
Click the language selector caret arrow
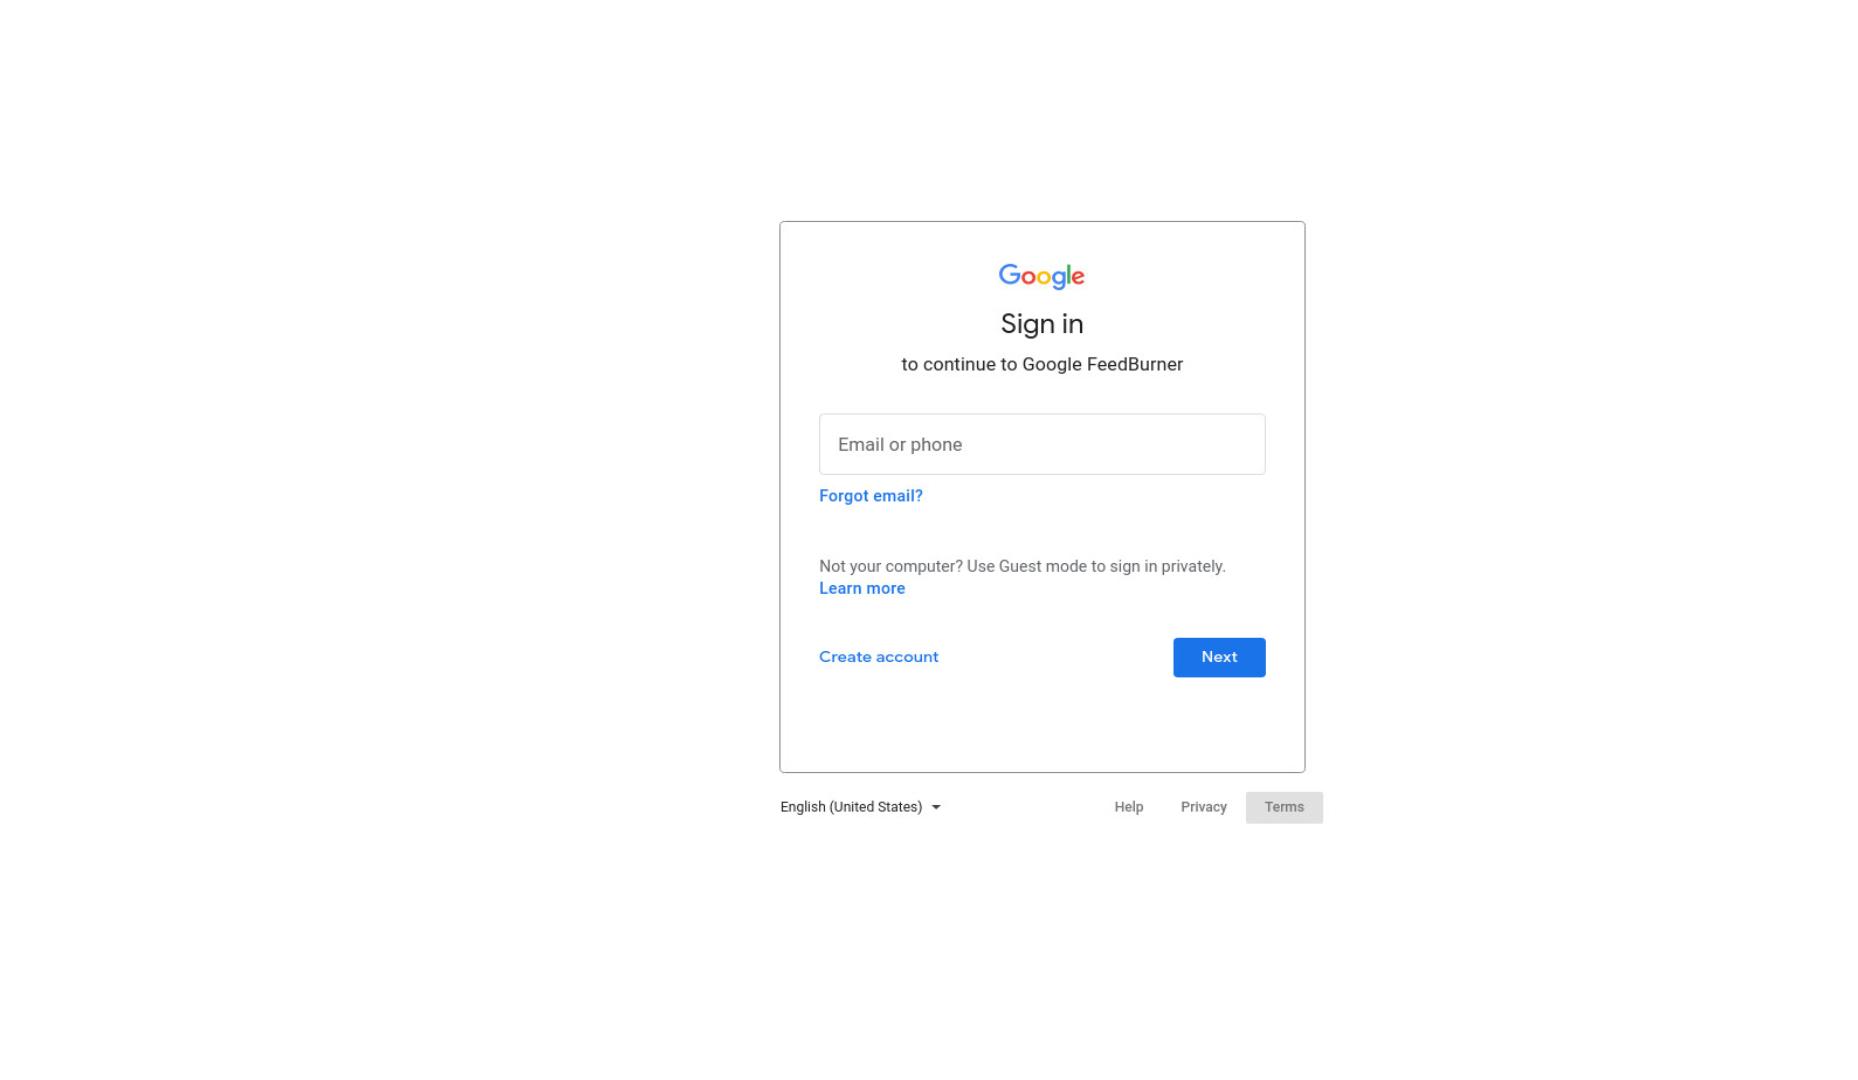pyautogui.click(x=936, y=808)
